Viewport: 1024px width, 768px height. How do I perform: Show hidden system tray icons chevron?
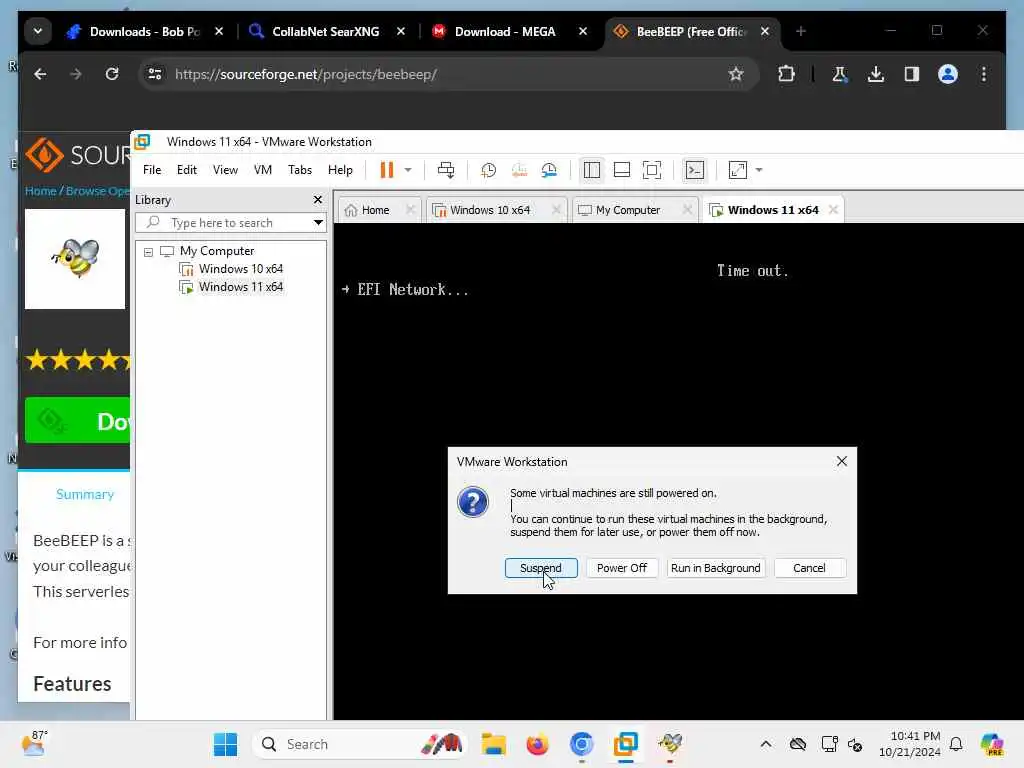point(766,744)
